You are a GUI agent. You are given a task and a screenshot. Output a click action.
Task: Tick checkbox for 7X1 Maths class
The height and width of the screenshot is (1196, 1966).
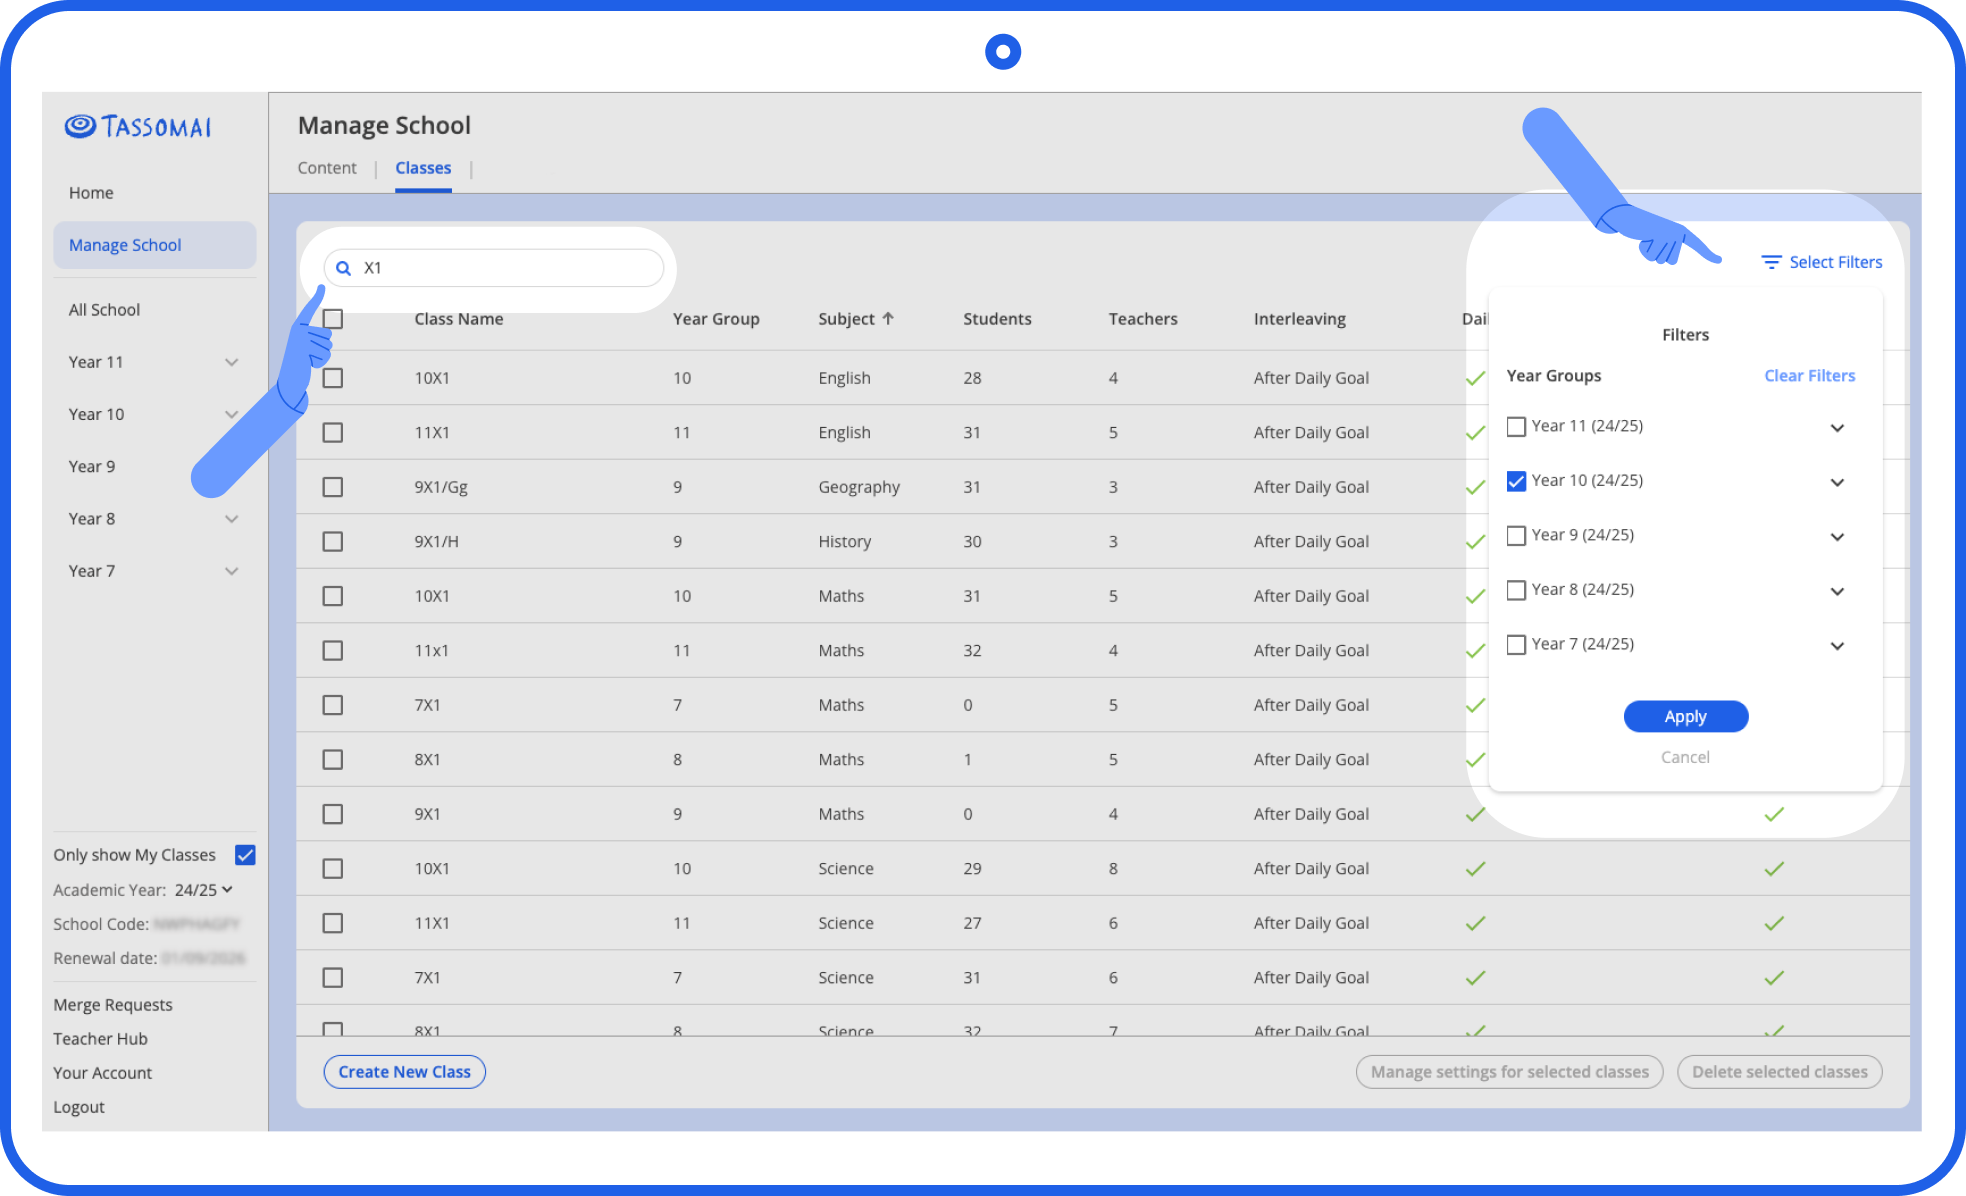coord(333,705)
